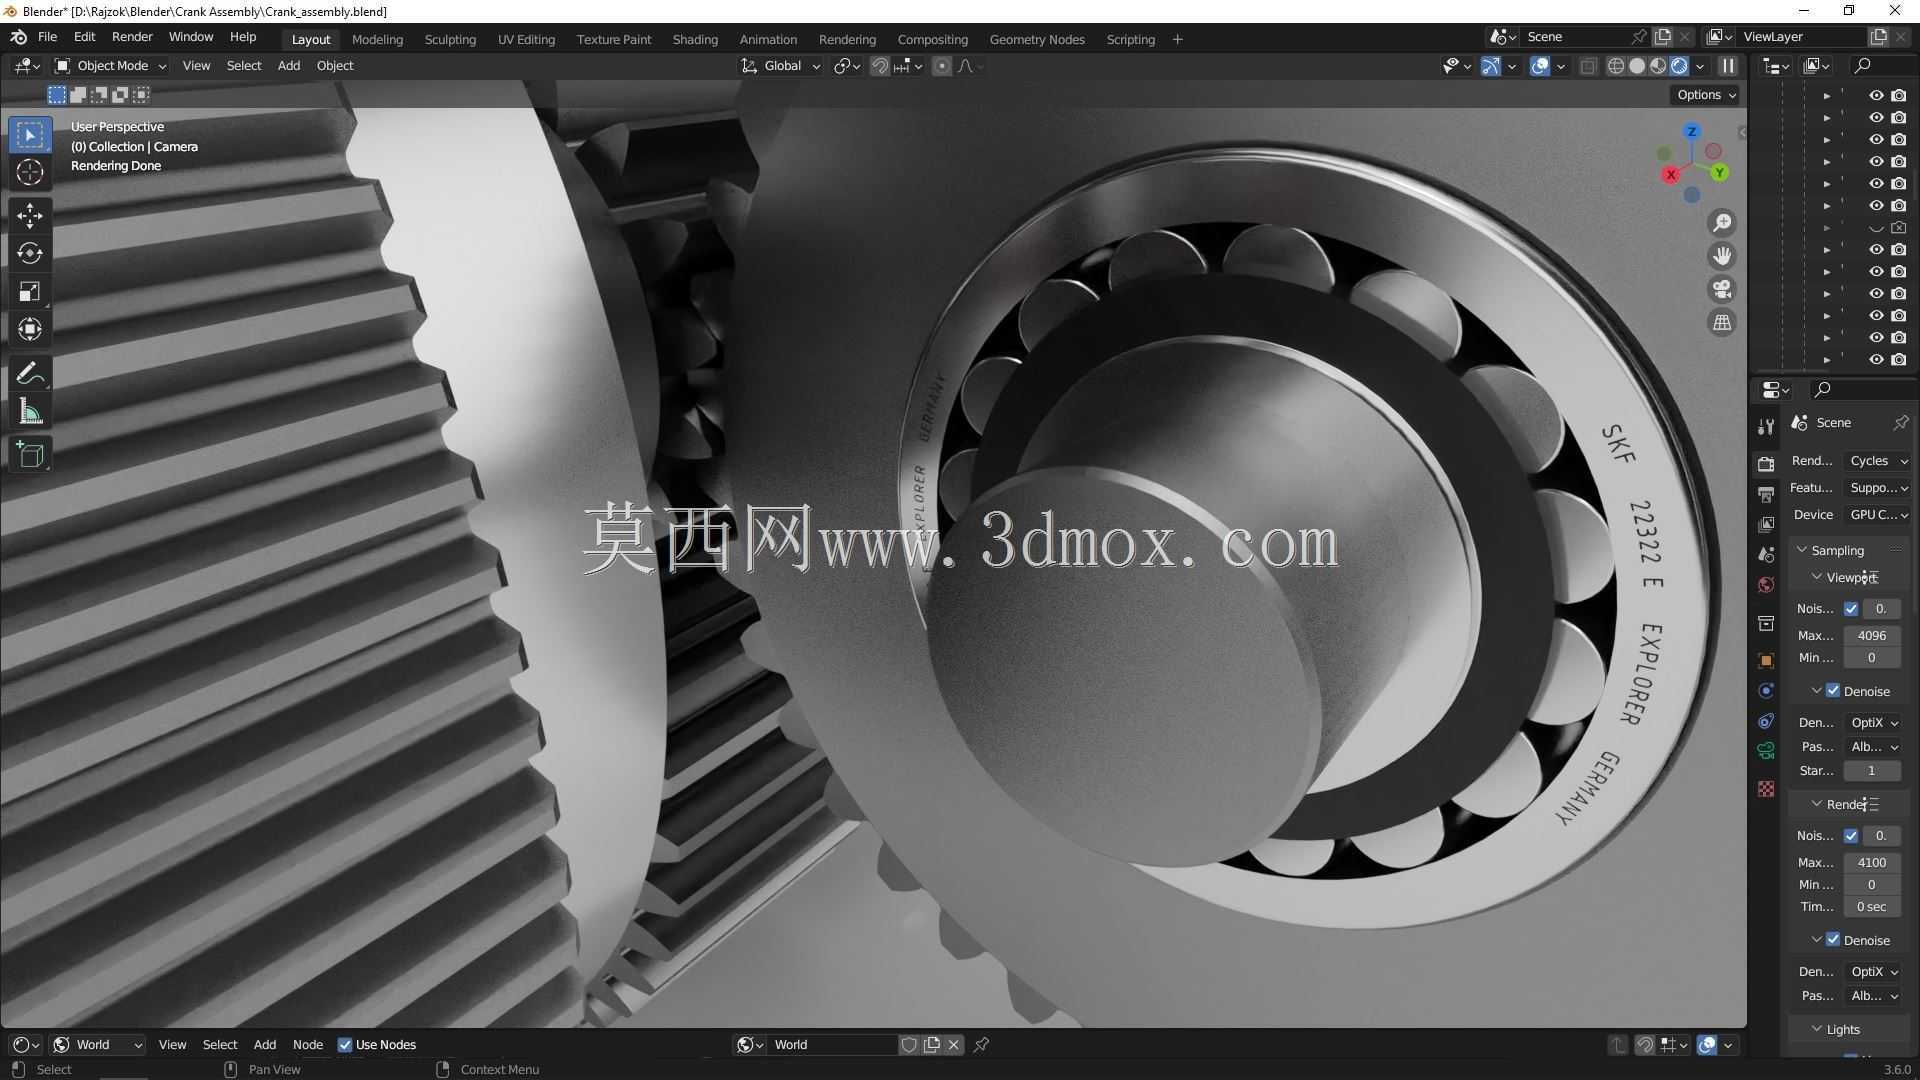Switch to material preview shading
The height and width of the screenshot is (1080, 1920).
point(1658,66)
